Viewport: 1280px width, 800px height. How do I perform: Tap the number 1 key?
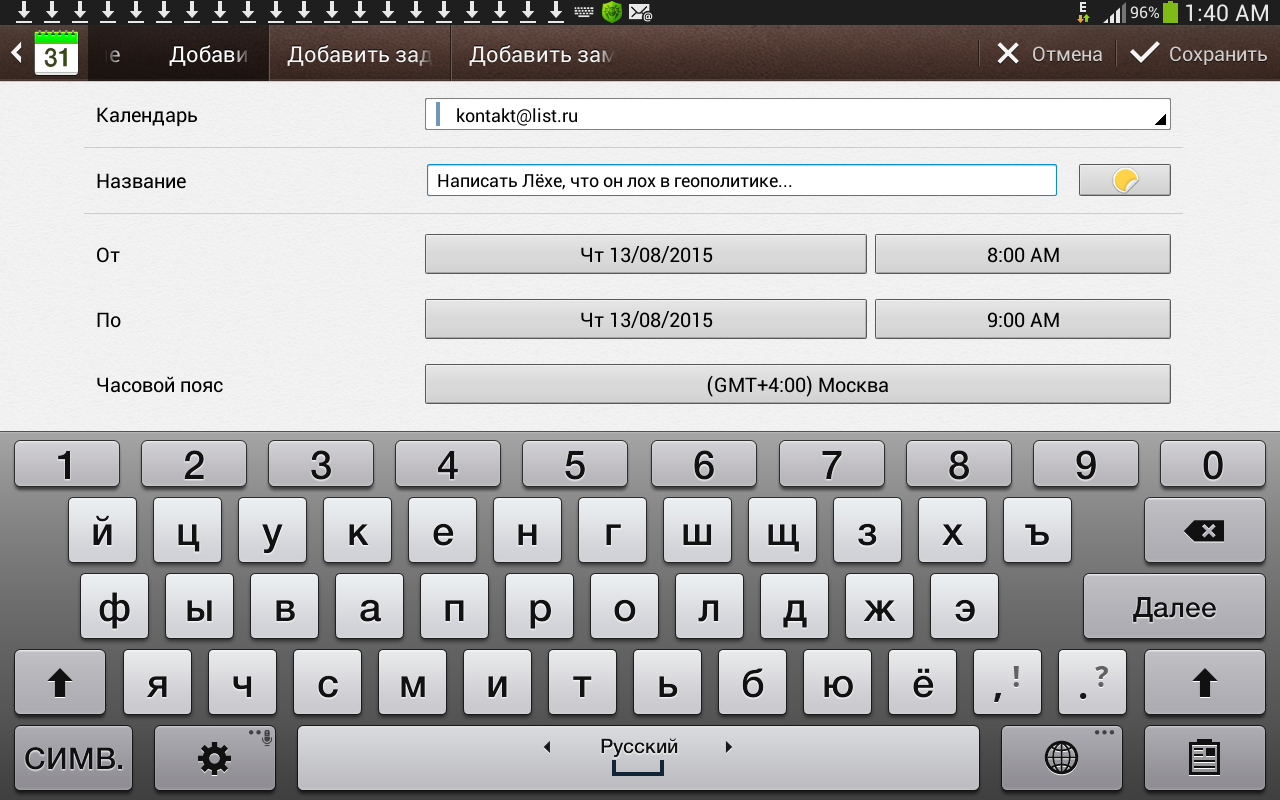[67, 464]
